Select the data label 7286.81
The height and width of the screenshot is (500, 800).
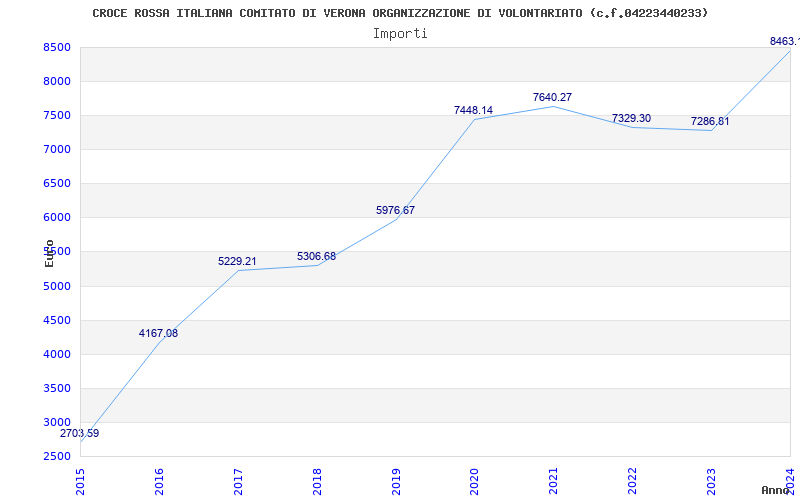point(710,121)
